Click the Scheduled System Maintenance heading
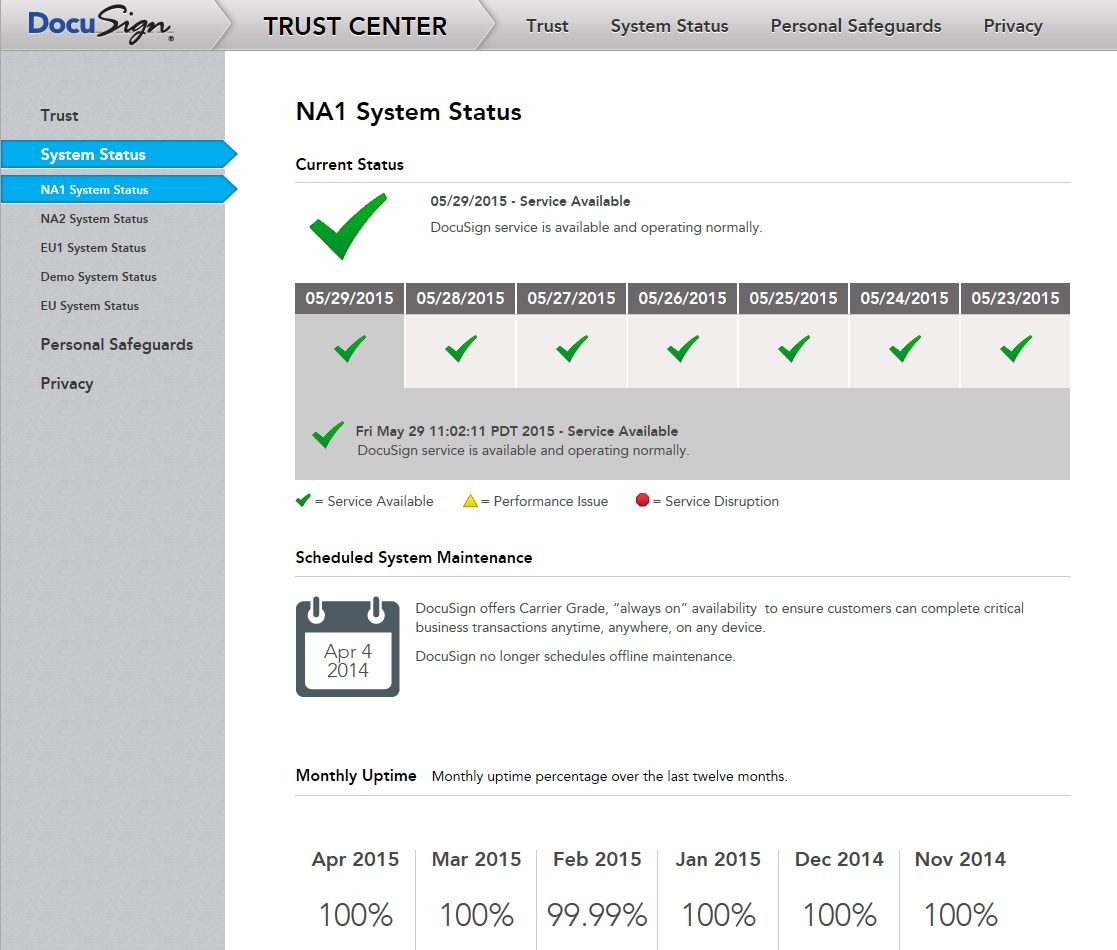Image resolution: width=1117 pixels, height=950 pixels. click(414, 558)
